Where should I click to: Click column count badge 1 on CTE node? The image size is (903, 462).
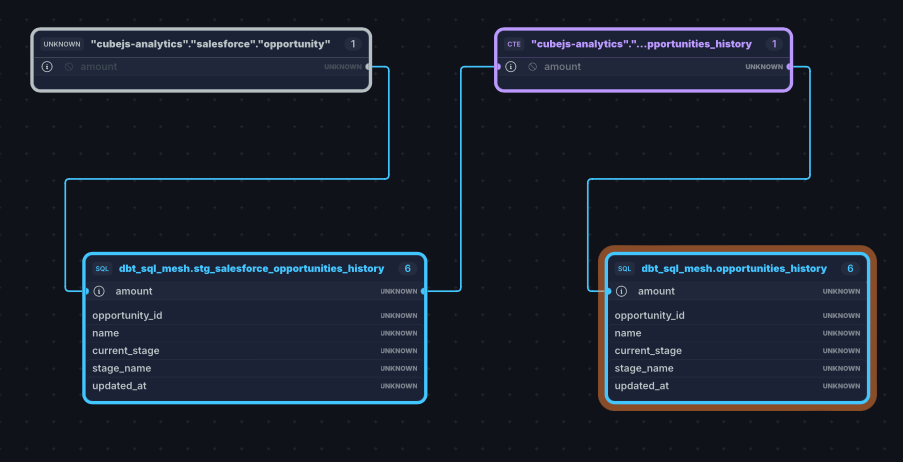(774, 44)
